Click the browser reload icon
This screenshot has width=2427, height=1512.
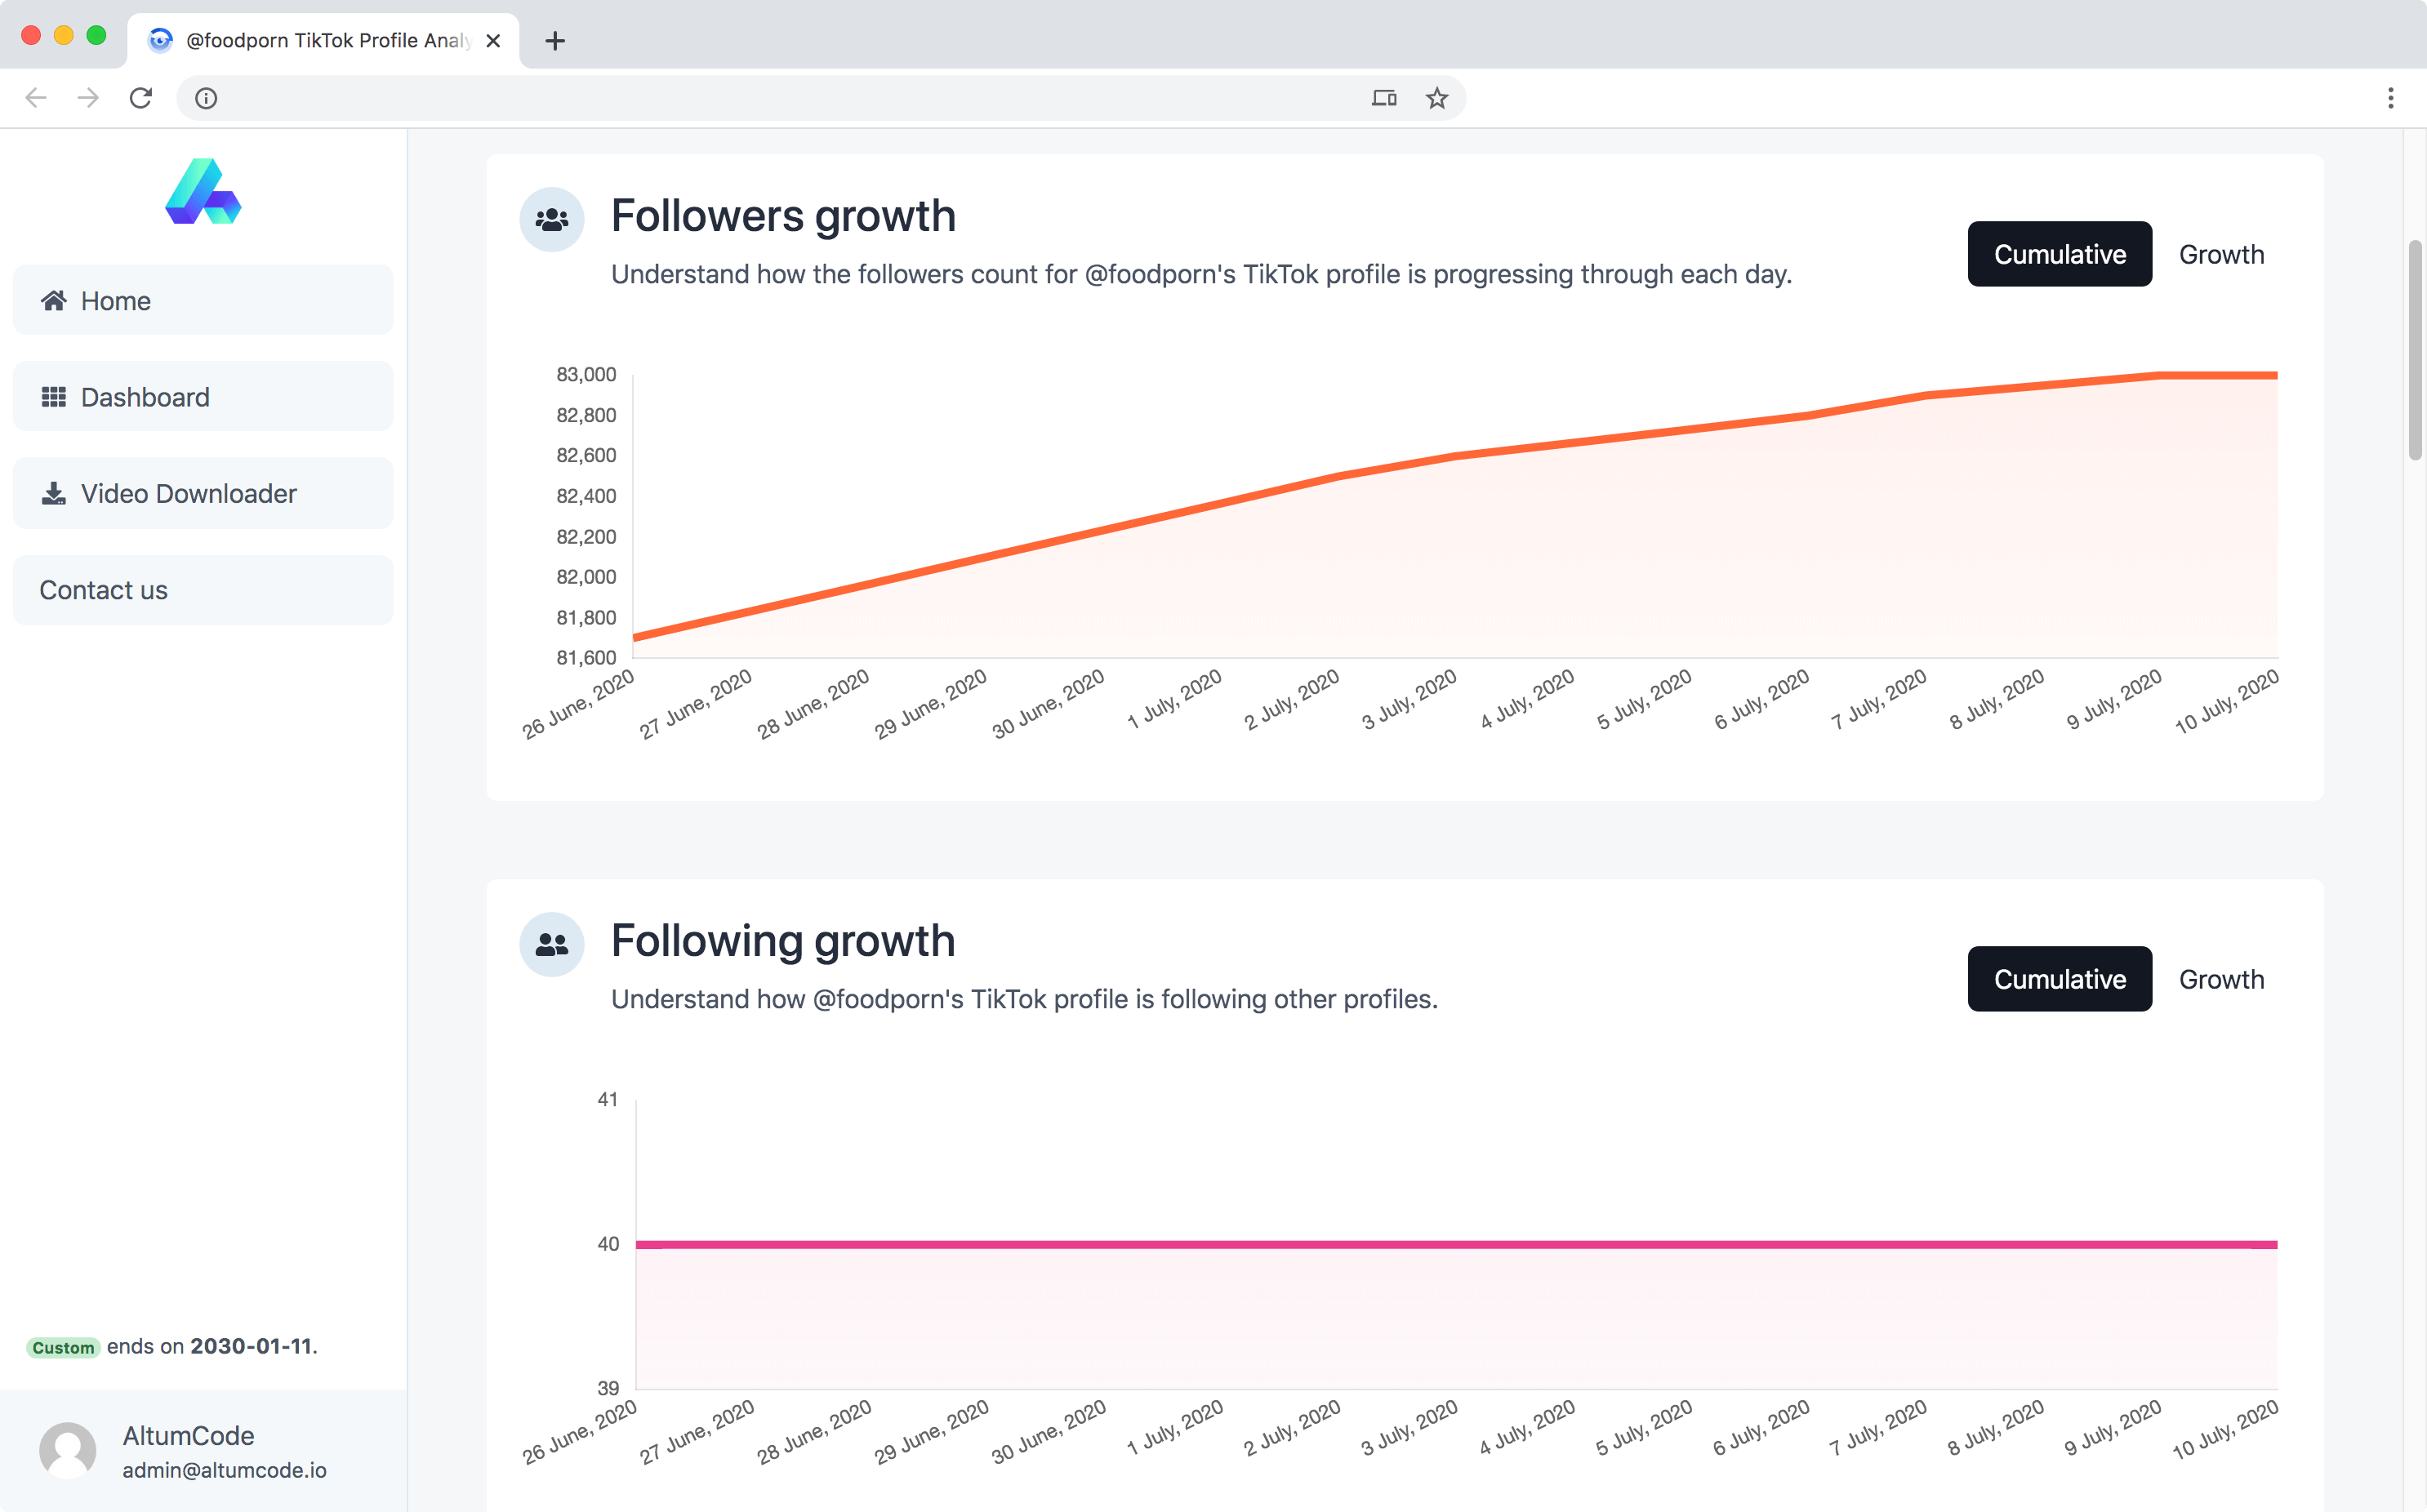tap(141, 98)
